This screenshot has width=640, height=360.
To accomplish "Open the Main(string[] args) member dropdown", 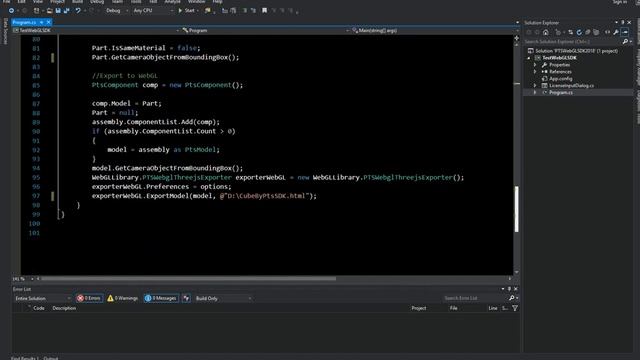I will 435,30.
